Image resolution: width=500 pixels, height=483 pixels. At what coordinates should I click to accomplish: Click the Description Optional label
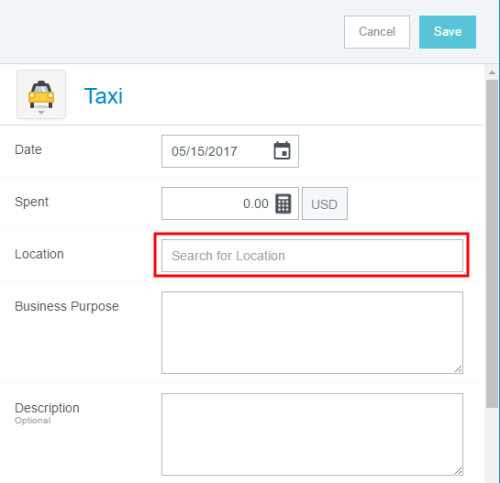[47, 413]
